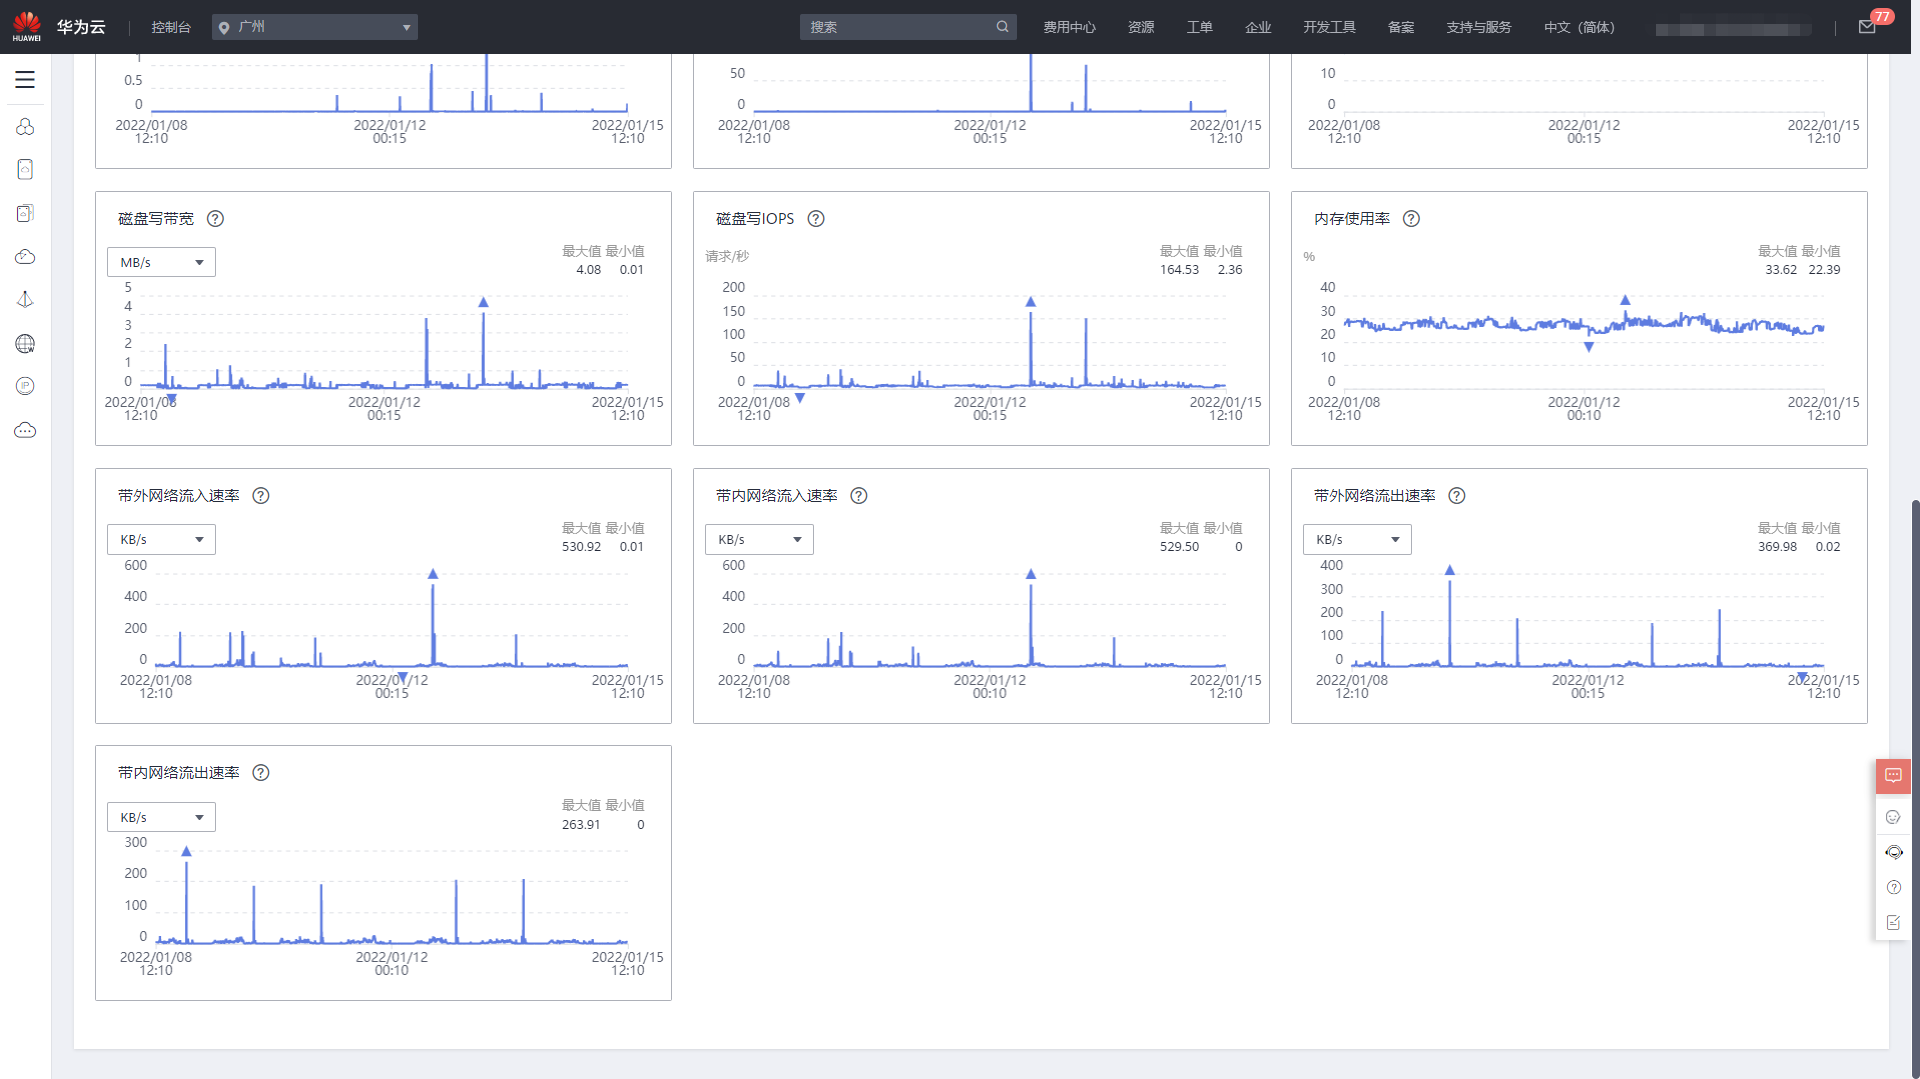Open MB/s unit dropdown for 磁盘写带宽
Screen dimensions: 1920x1079
161,262
